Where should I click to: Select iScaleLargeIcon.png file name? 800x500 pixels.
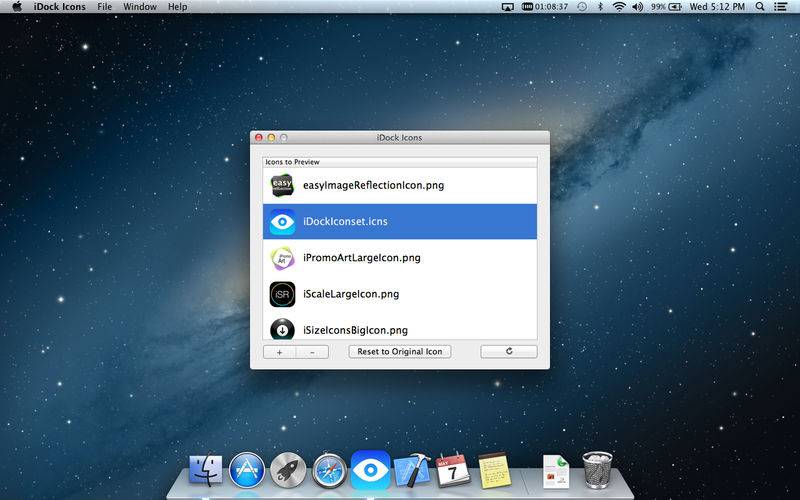click(x=351, y=294)
